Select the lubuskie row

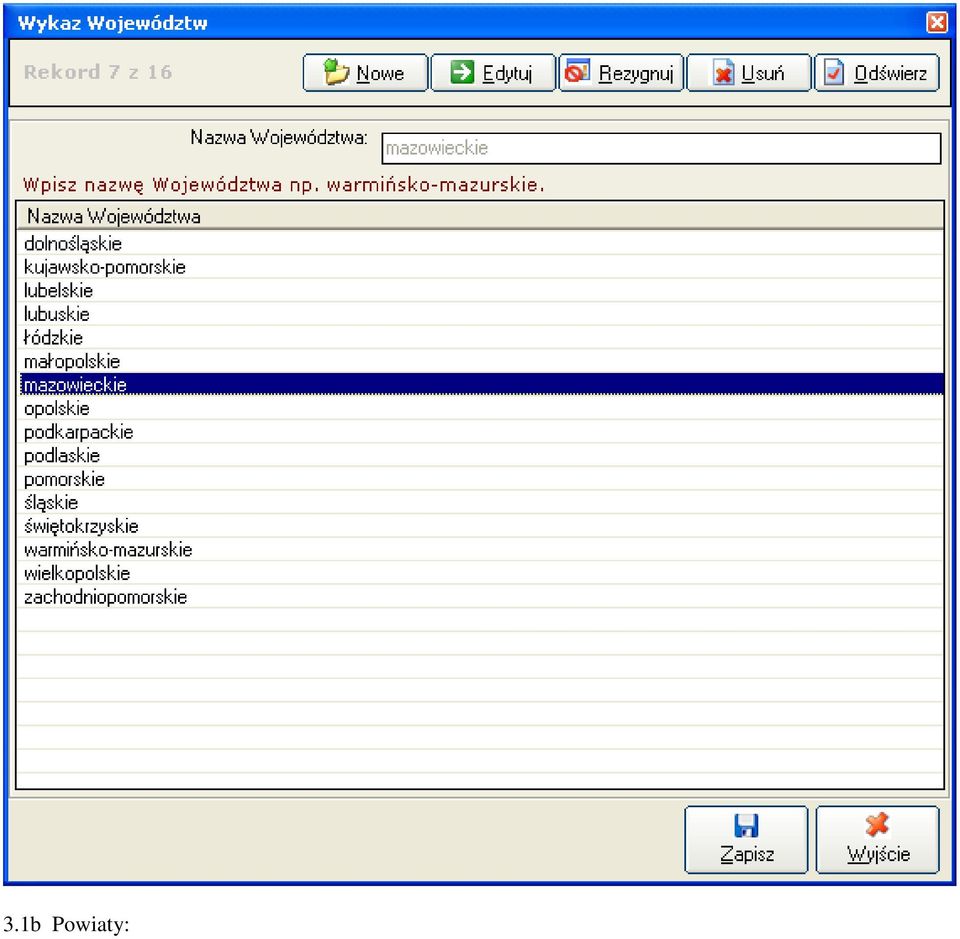coord(481,314)
